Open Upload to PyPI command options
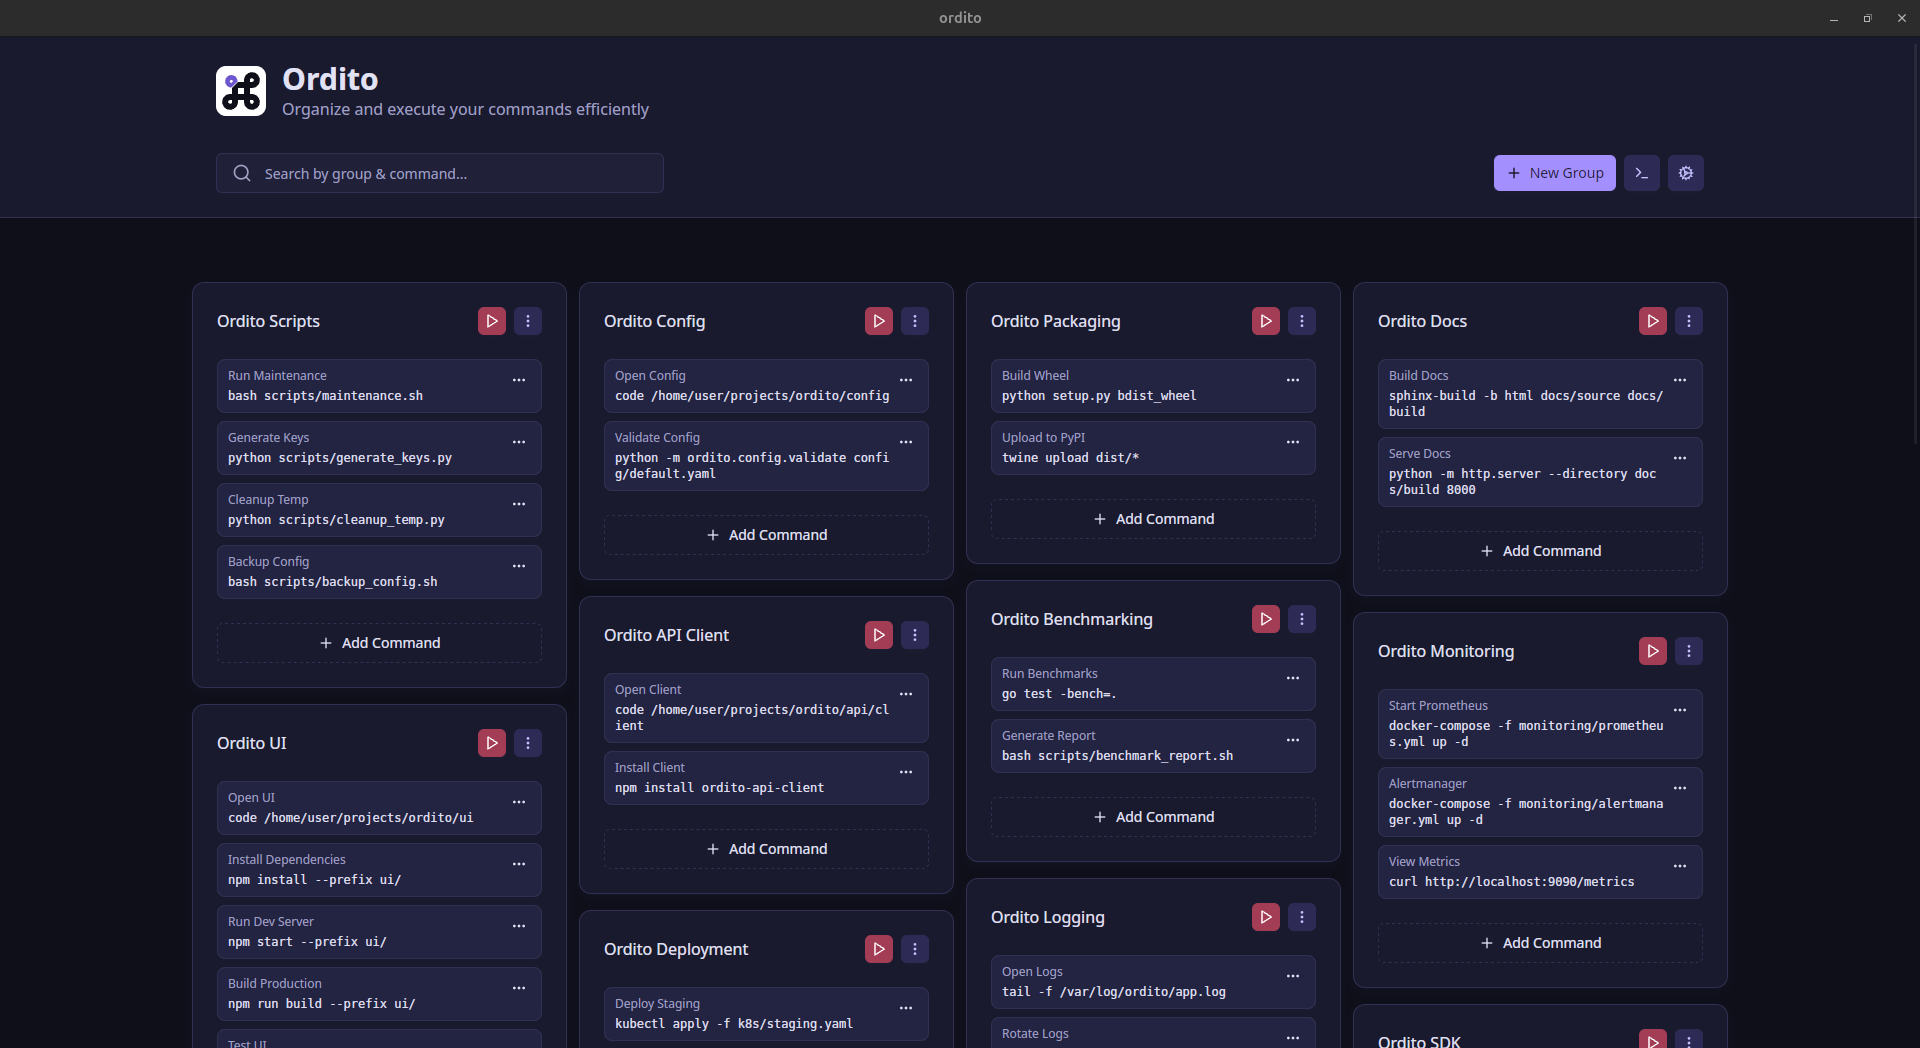This screenshot has width=1920, height=1048. click(x=1293, y=442)
